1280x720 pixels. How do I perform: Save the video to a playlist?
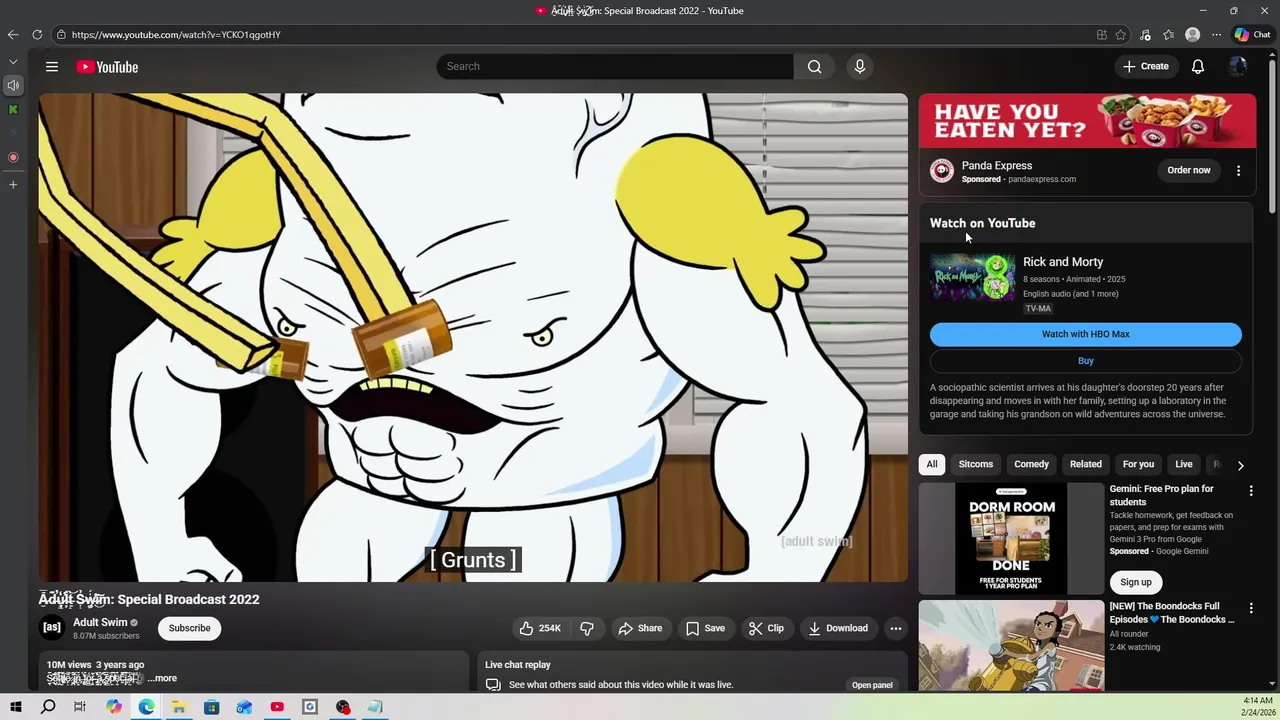(x=705, y=628)
